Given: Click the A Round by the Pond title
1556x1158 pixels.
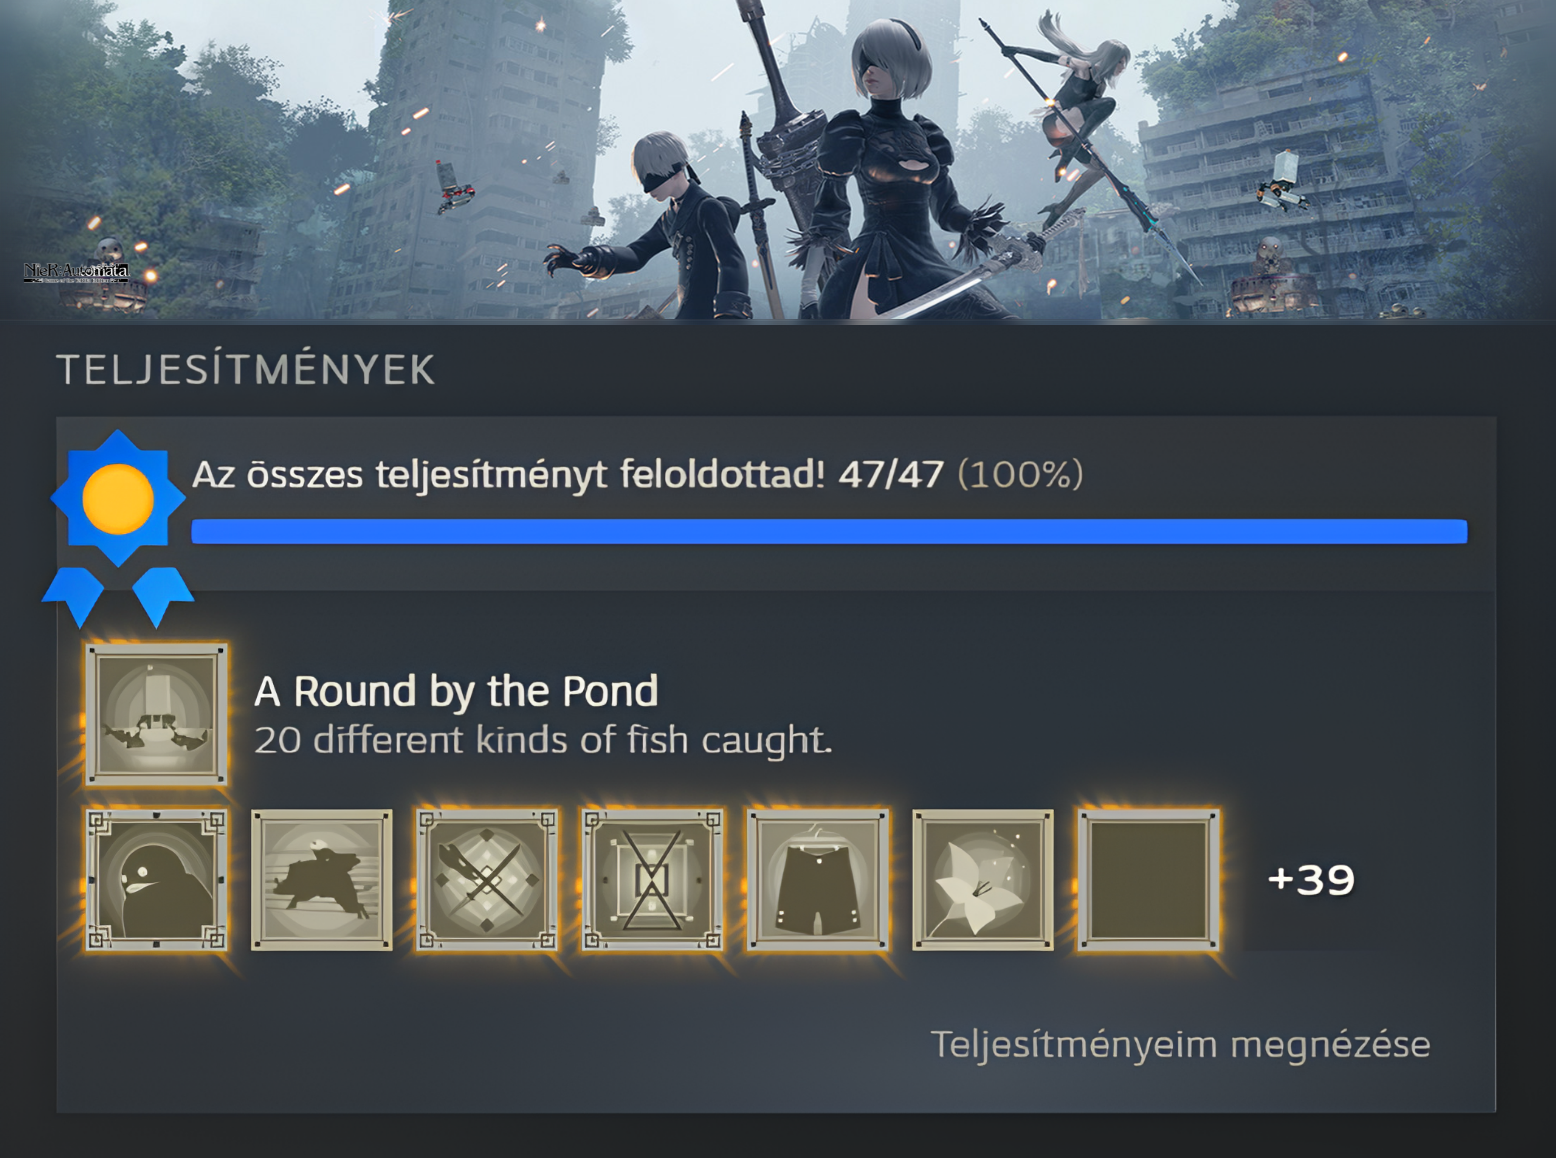Looking at the screenshot, I should pos(456,691).
